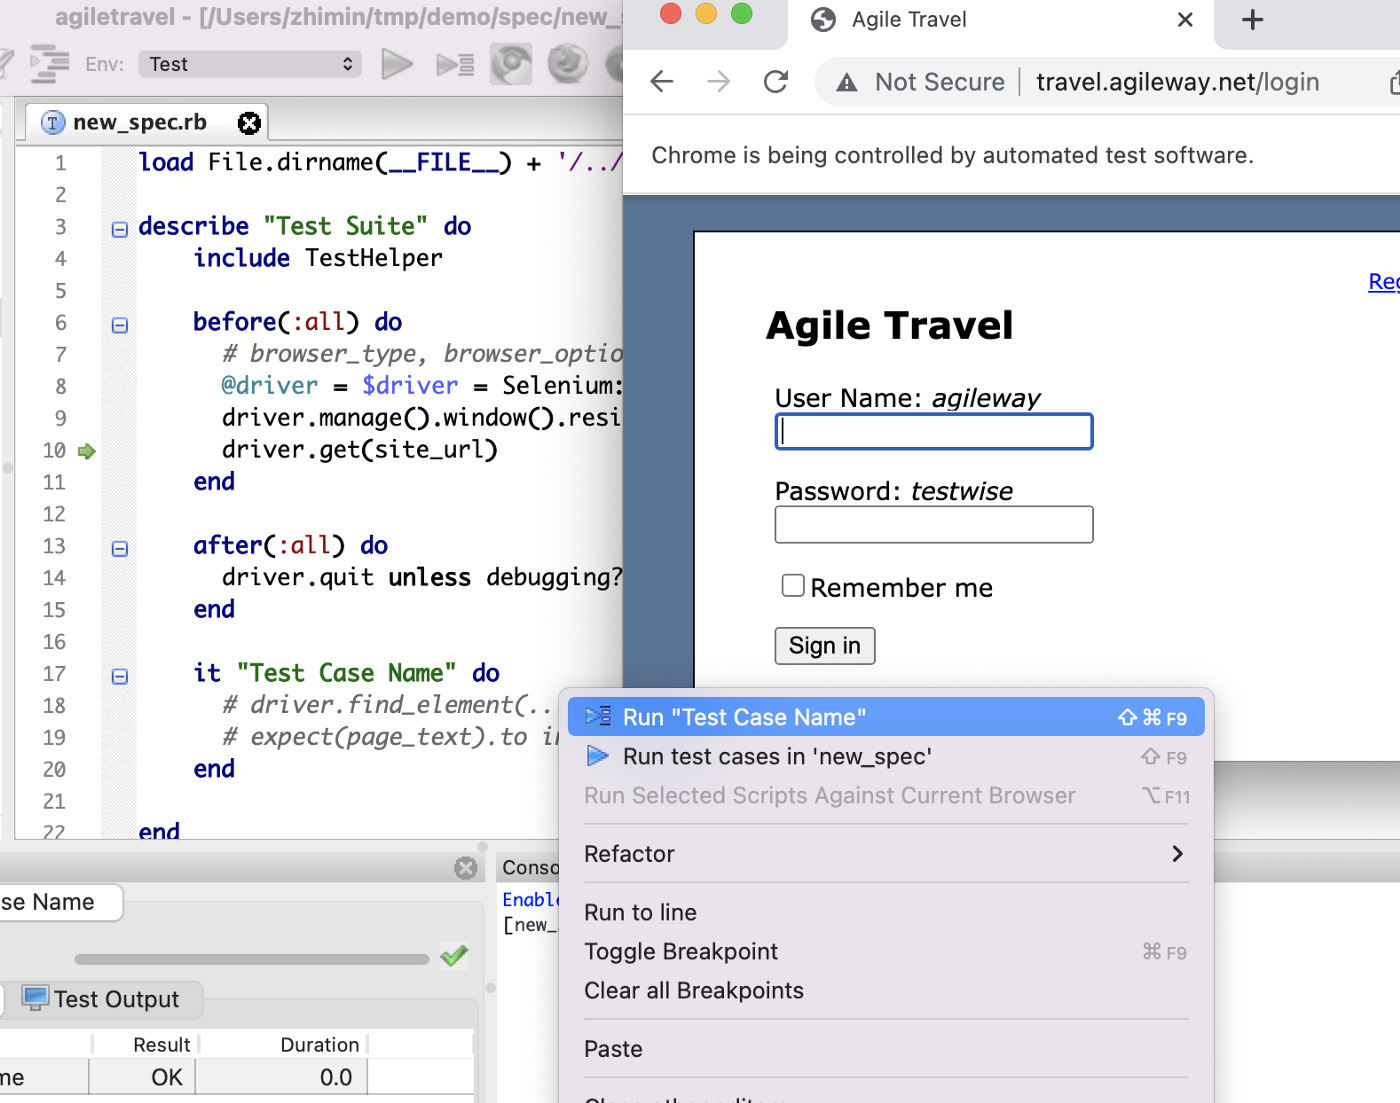The width and height of the screenshot is (1400, 1103).
Task: Click the file-type icon on the new_spec.rb tab
Action: tap(53, 123)
